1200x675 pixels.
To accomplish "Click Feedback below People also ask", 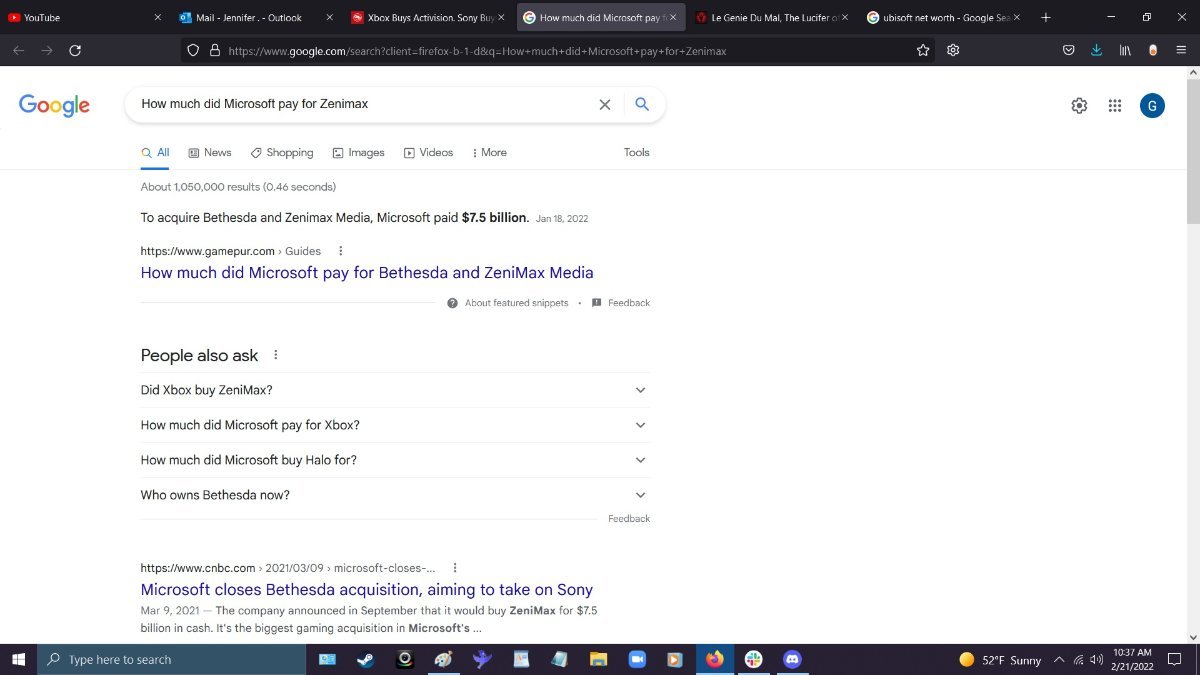I will click(629, 519).
